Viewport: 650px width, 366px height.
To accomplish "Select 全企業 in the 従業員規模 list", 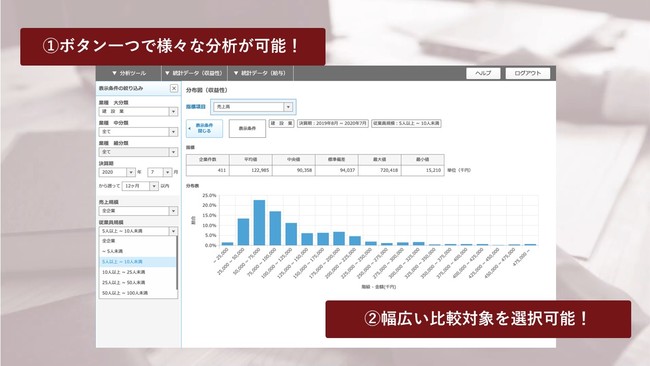I will pyautogui.click(x=138, y=241).
